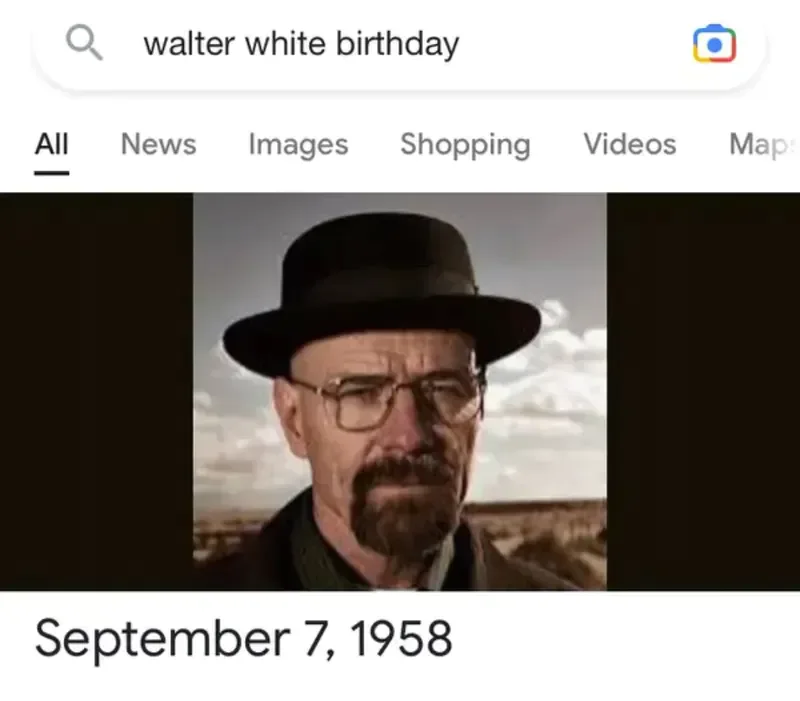Show Videos results tab

[630, 144]
